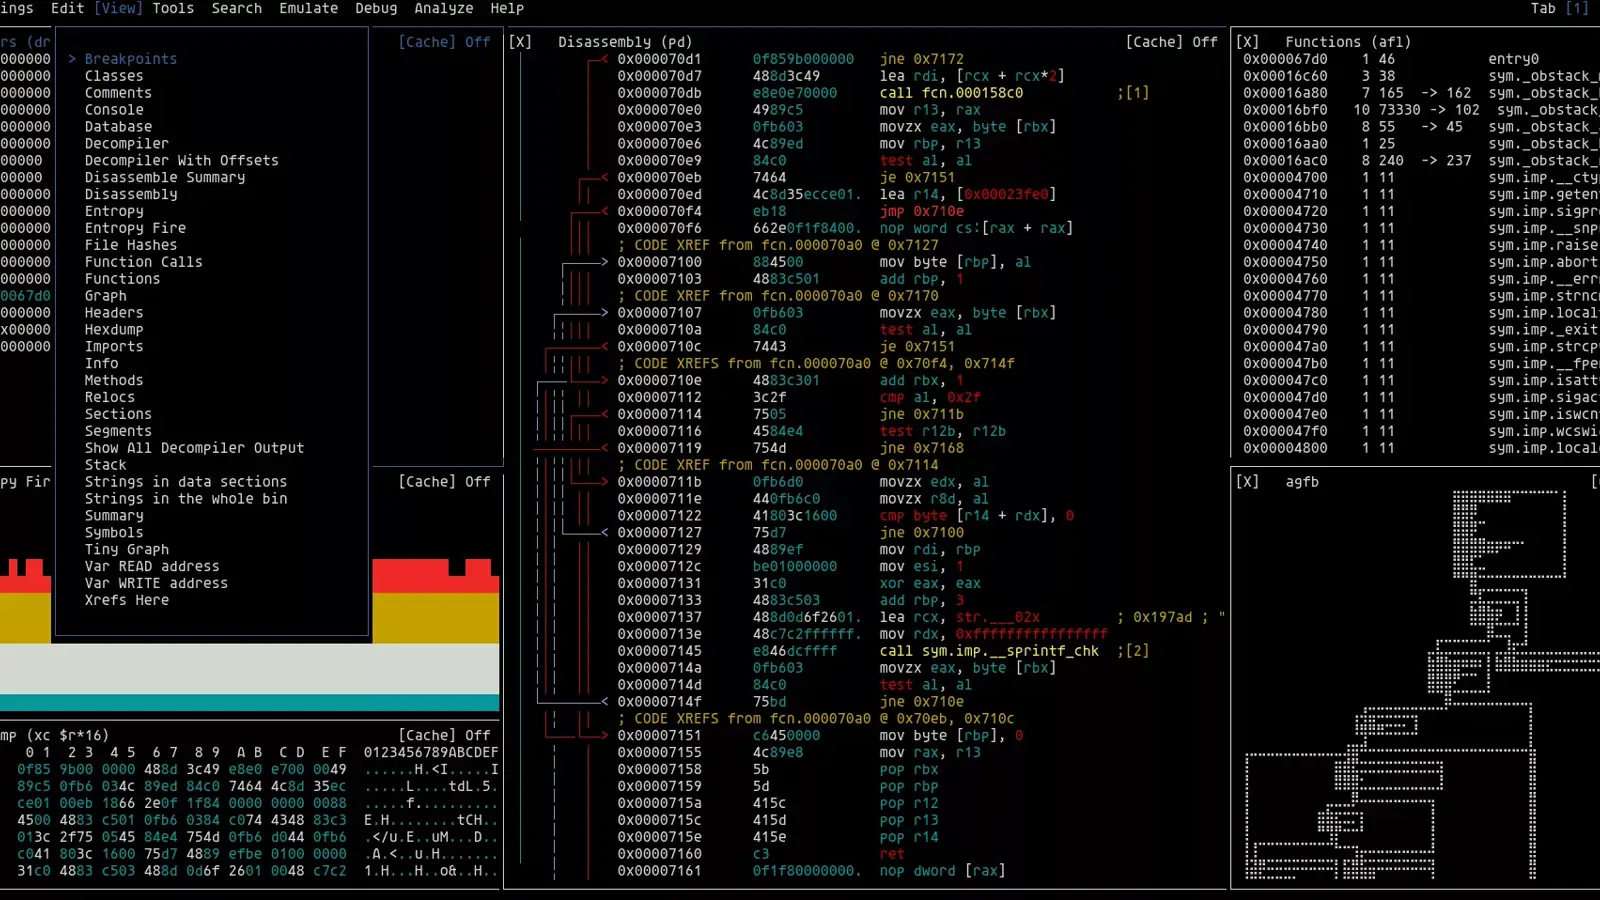The width and height of the screenshot is (1600, 900).
Task: Select Breakpoints from the View menu
Action: click(x=130, y=59)
